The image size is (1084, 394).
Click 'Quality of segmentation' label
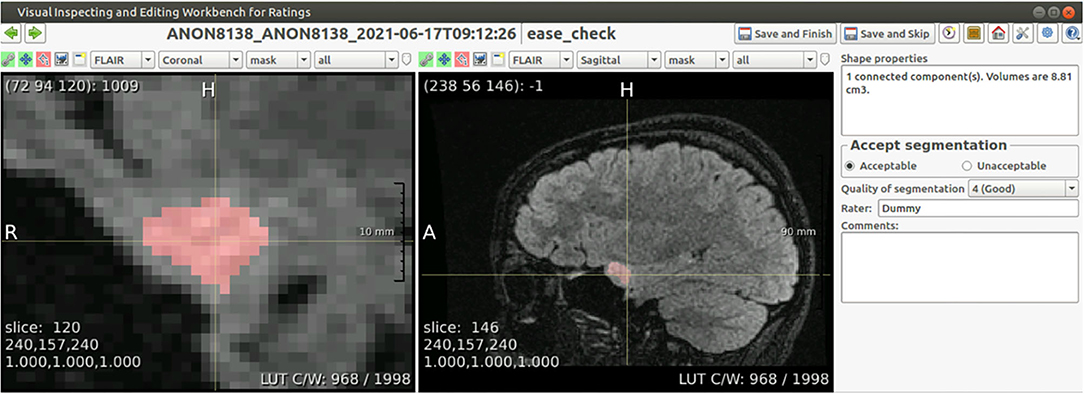coord(902,189)
